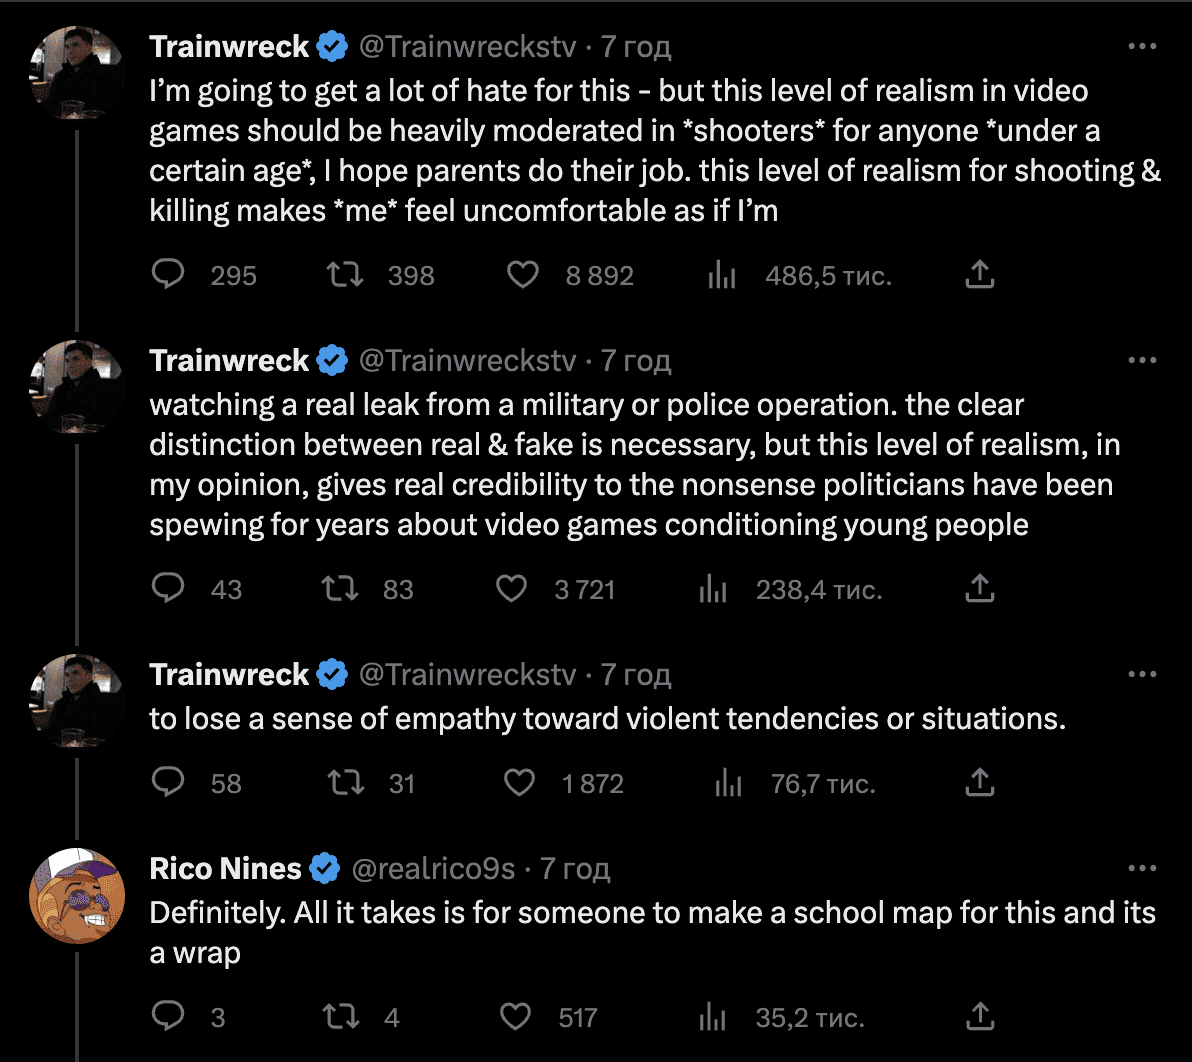Like the tweet with 8 892 likes

tap(522, 274)
